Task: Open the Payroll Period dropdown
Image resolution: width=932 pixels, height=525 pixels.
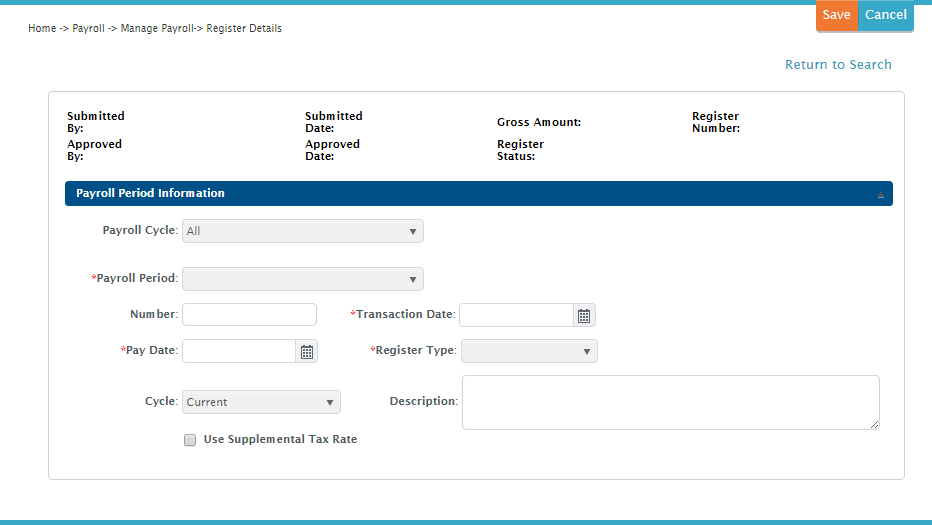Action: click(302, 279)
